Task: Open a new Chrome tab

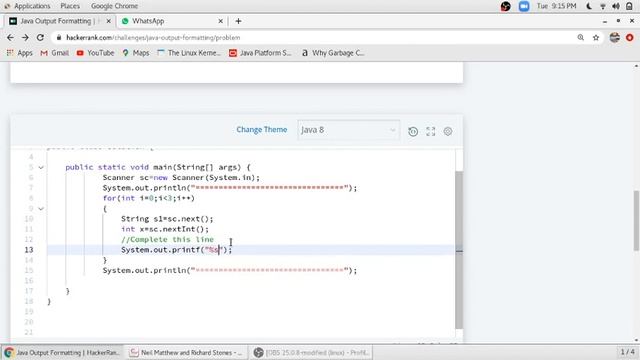Action: 238,21
